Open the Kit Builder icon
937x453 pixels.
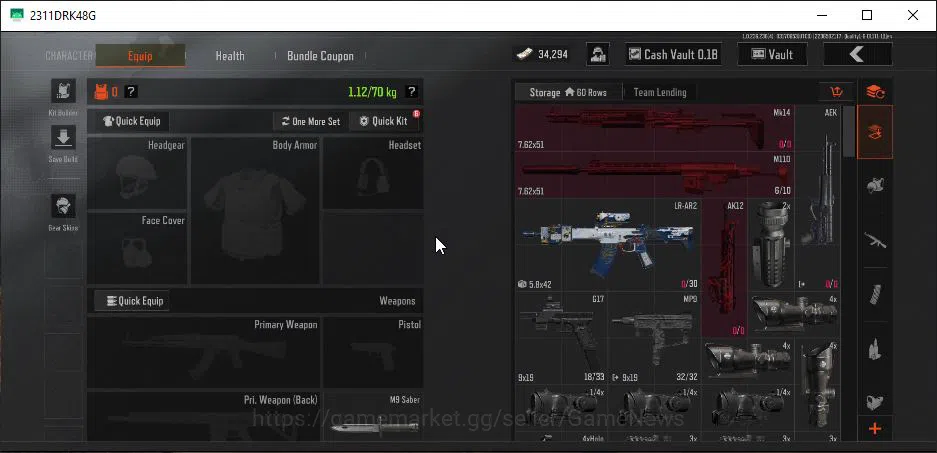[x=63, y=92]
